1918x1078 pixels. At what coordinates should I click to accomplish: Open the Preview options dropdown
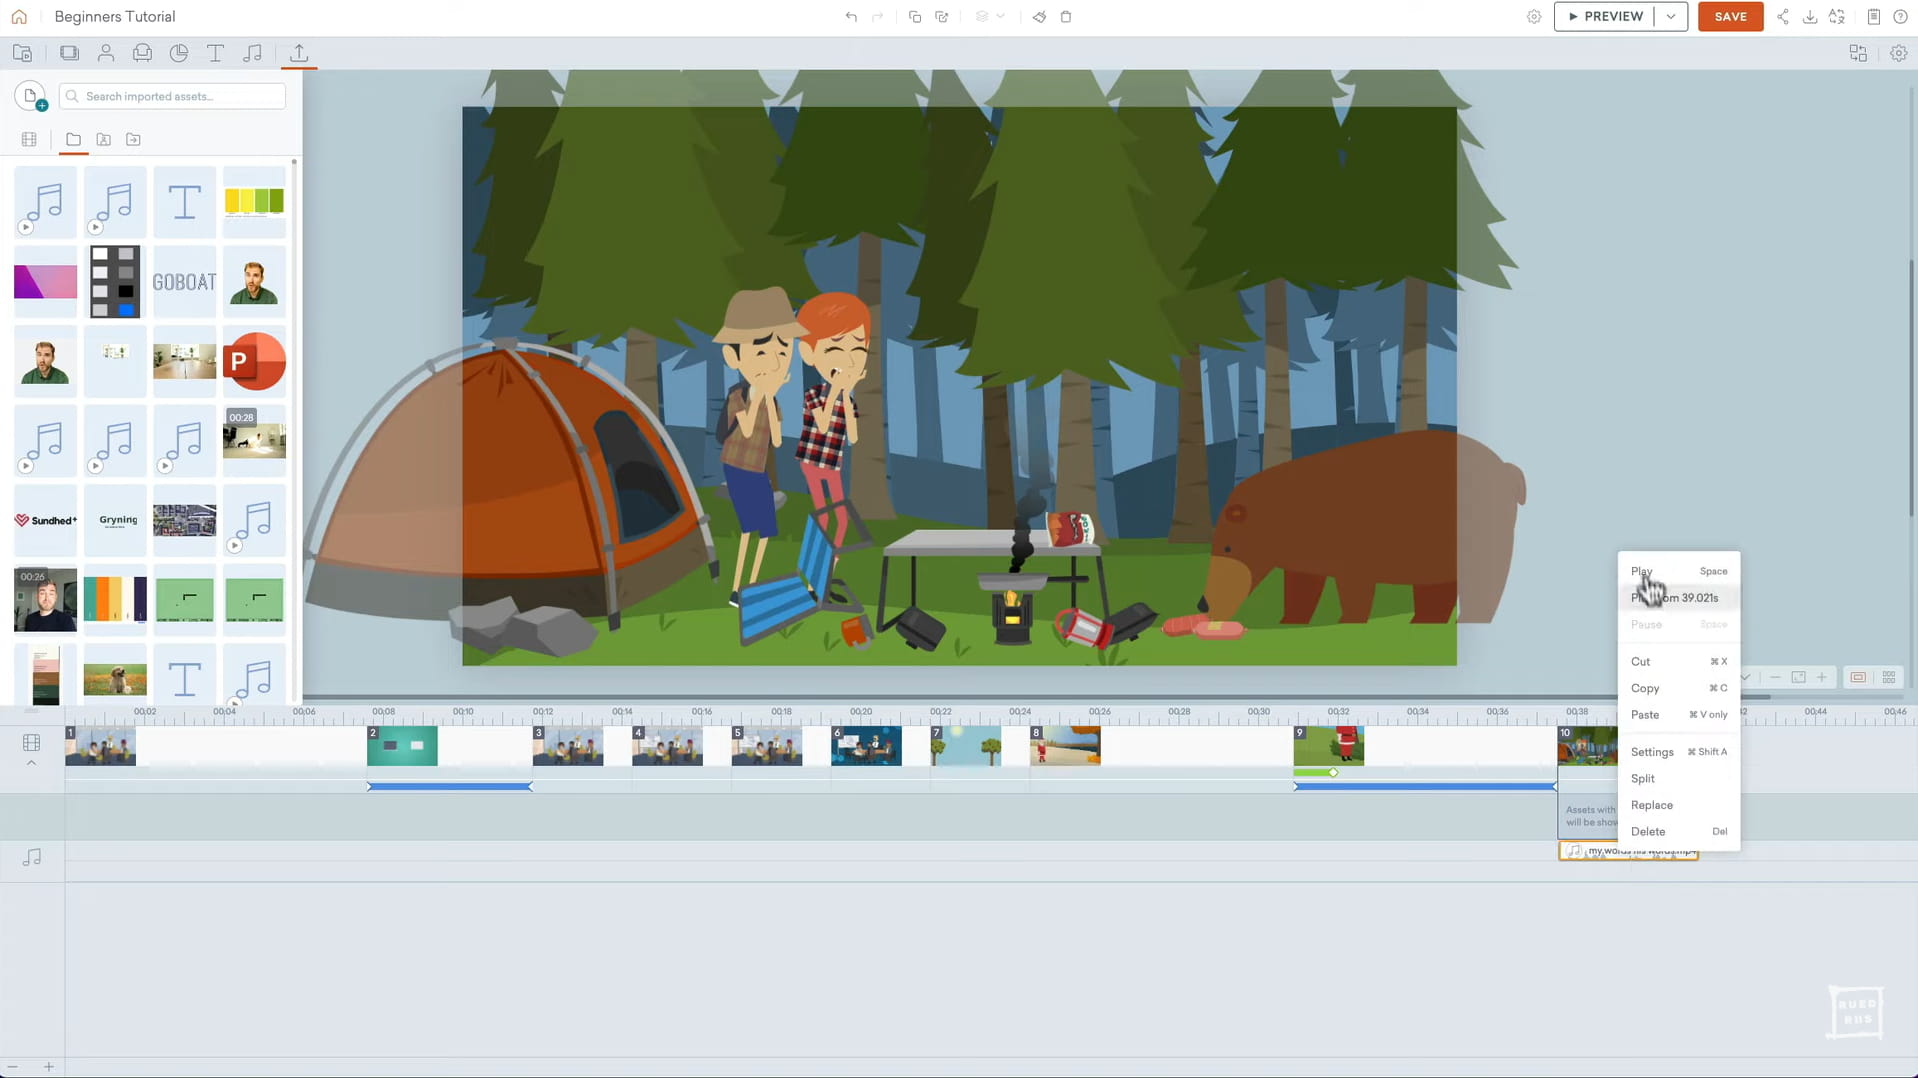tap(1670, 16)
